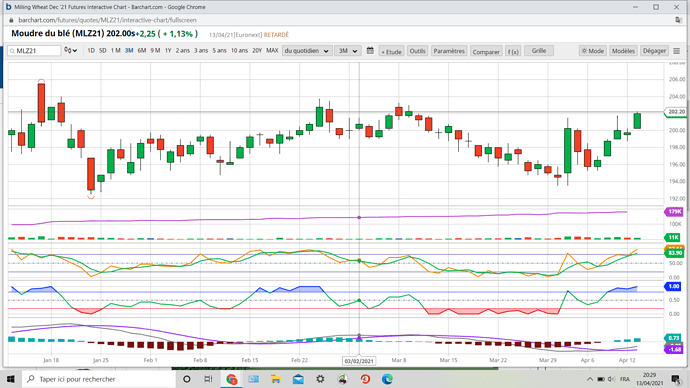Image resolution: width=690 pixels, height=388 pixels.
Task: Click the Comparer button
Action: [486, 51]
